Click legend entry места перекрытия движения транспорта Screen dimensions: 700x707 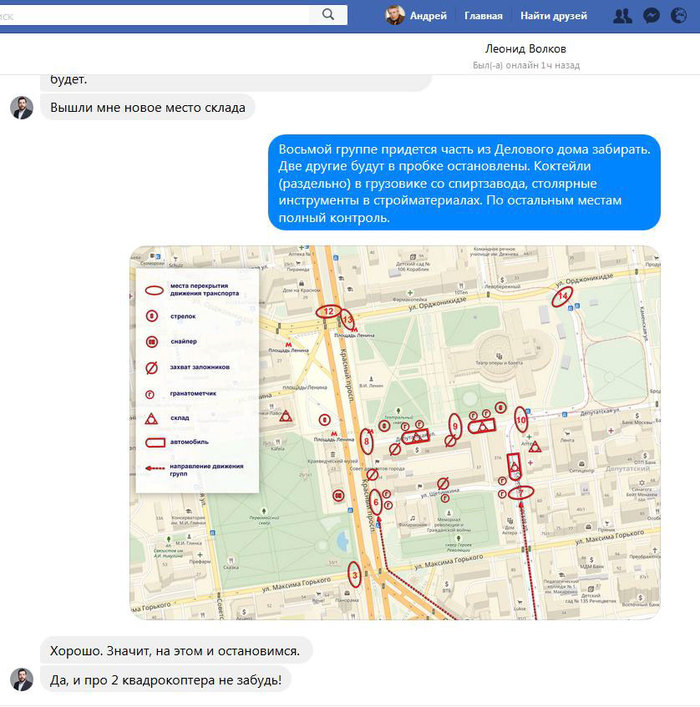point(192,289)
